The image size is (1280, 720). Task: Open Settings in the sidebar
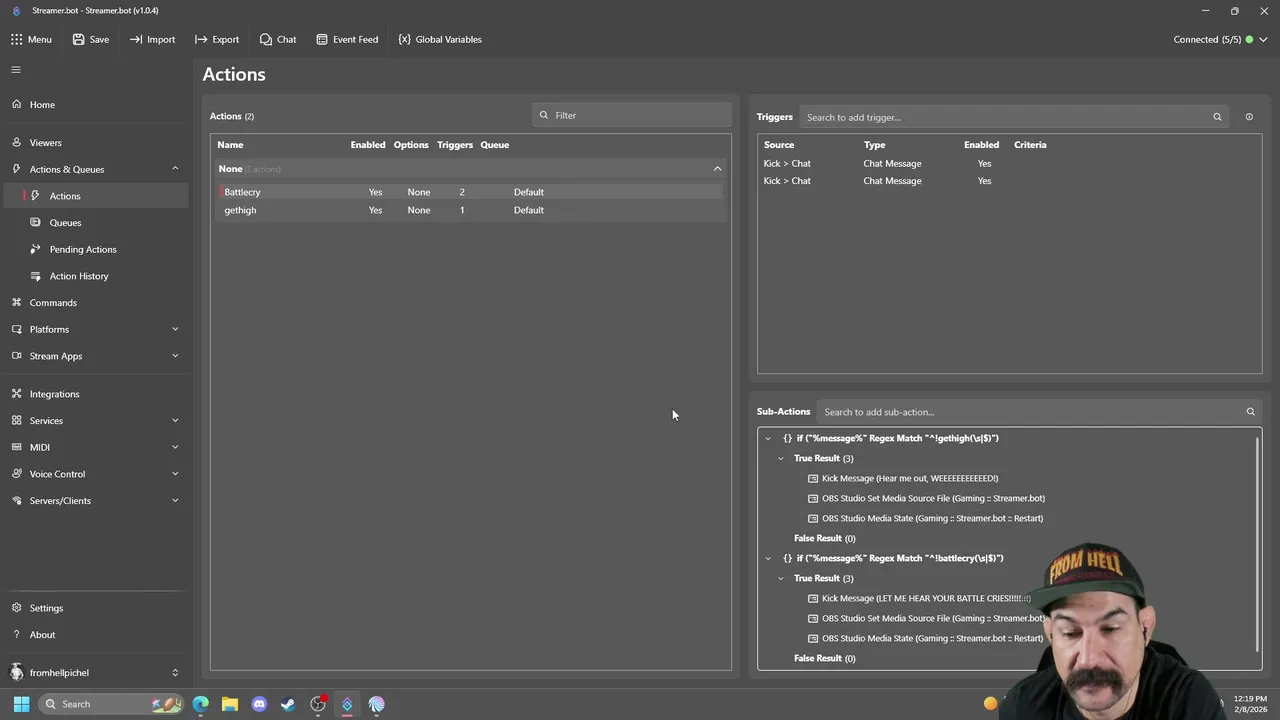95,608
